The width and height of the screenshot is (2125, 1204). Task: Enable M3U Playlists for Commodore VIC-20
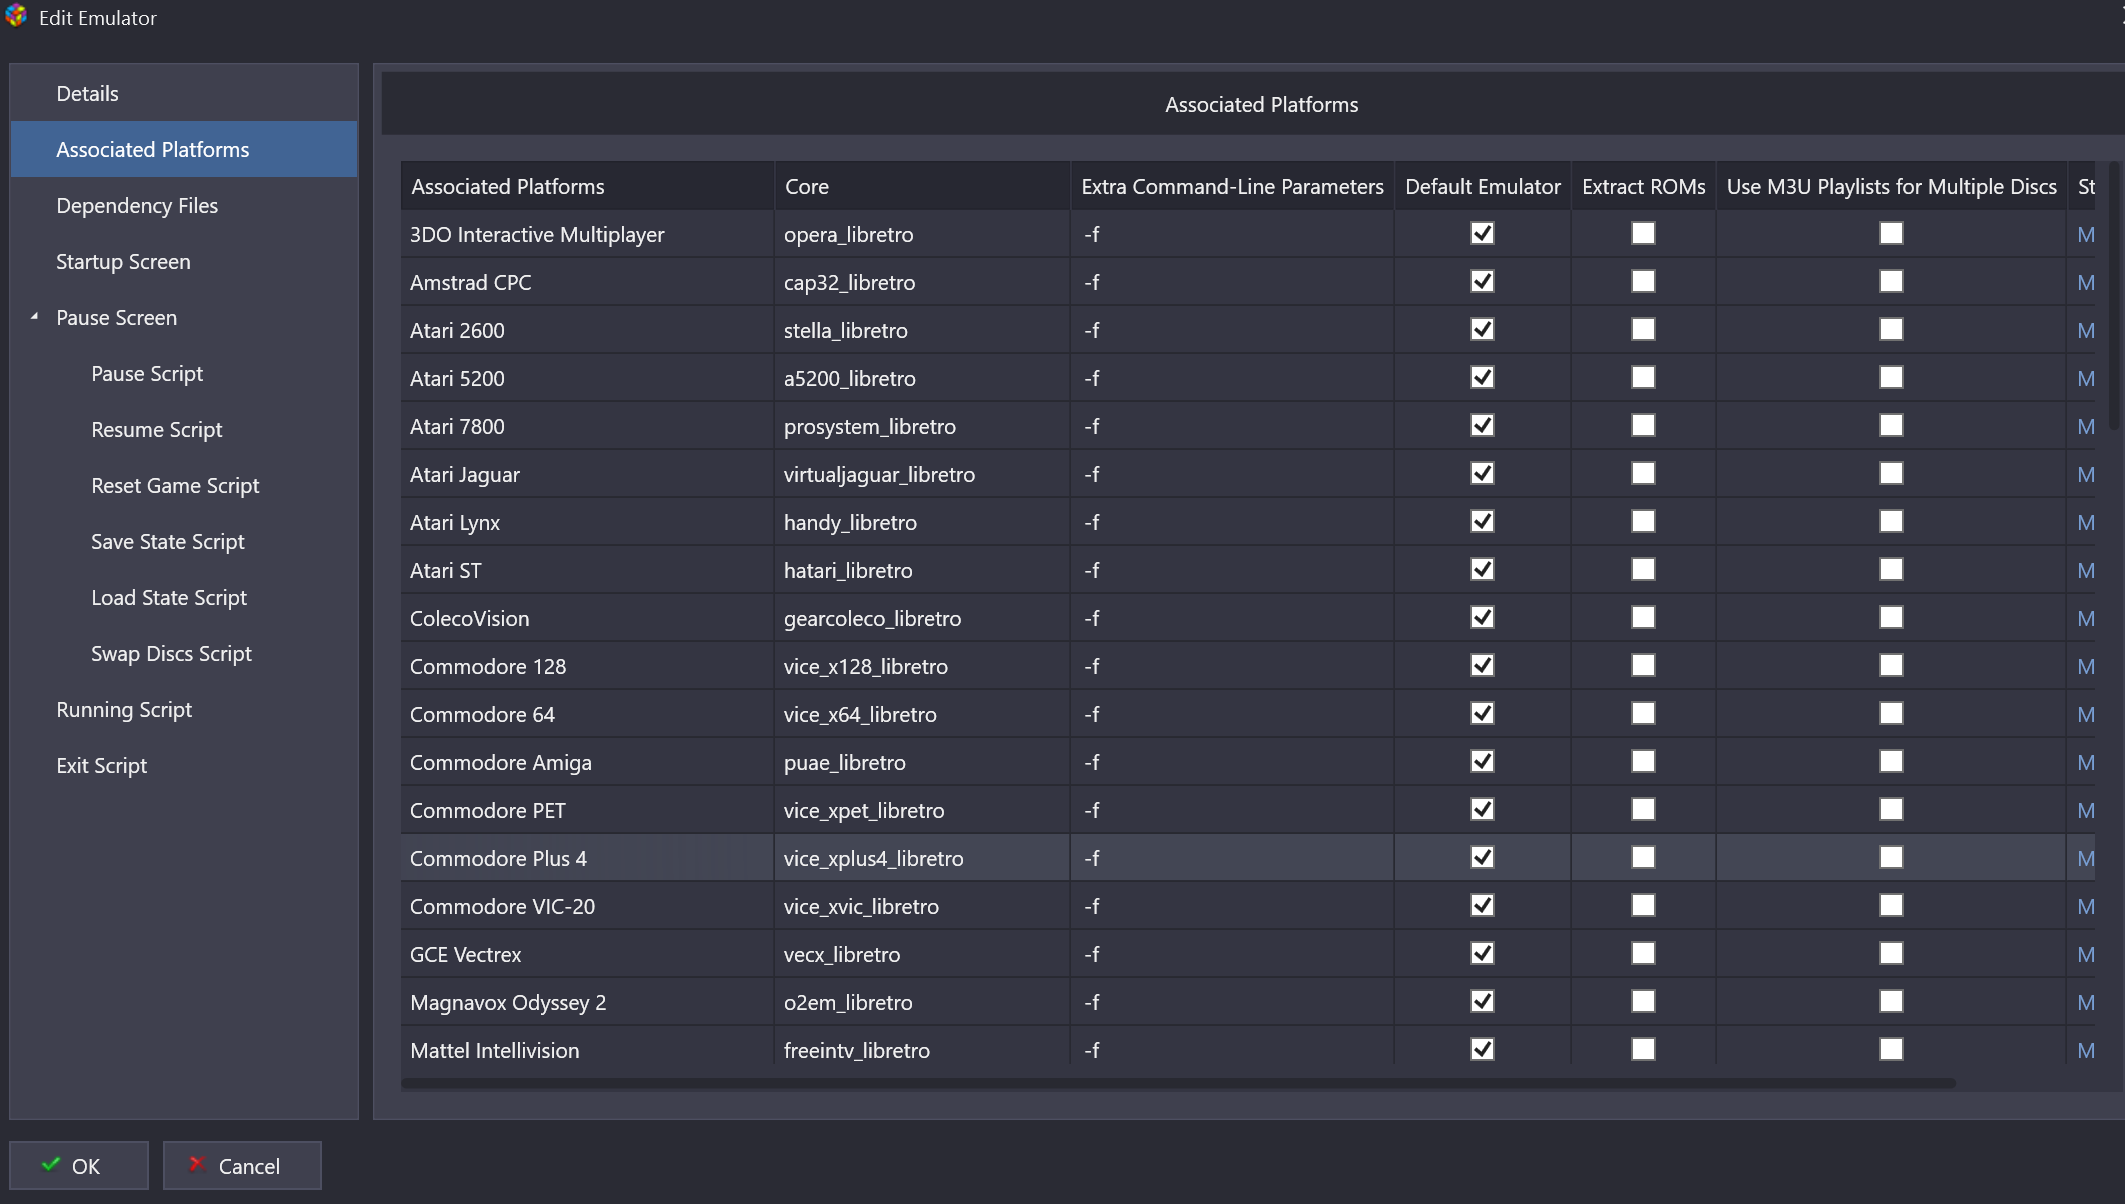[1891, 905]
